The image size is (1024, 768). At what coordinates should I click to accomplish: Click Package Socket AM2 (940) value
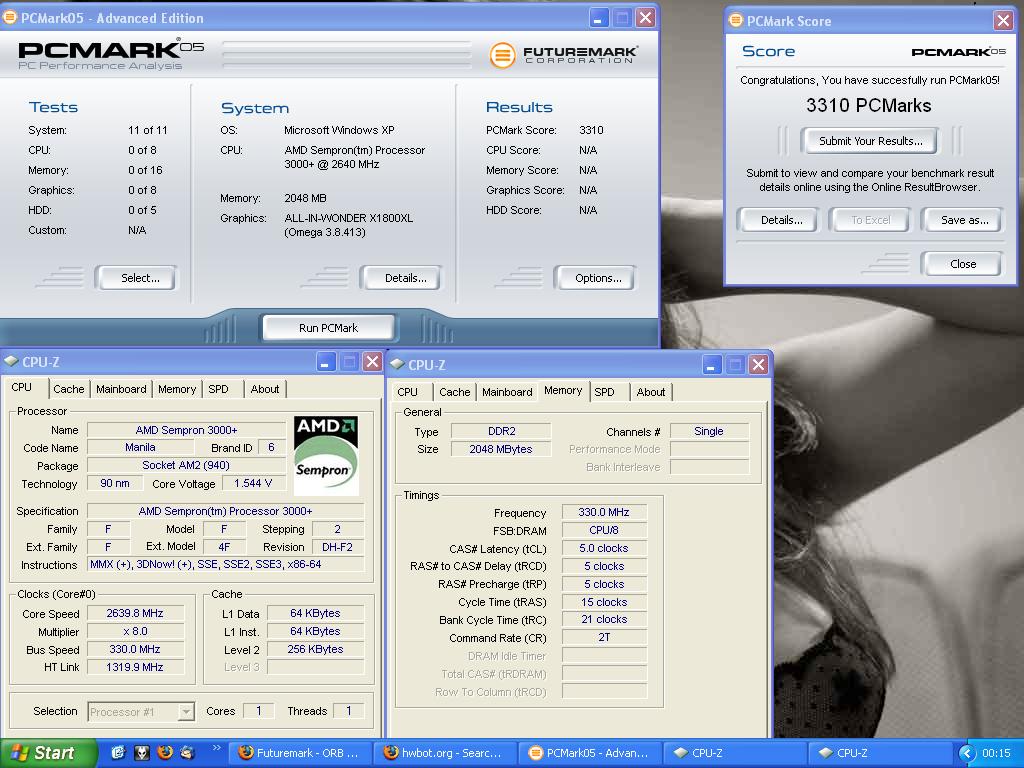(x=186, y=465)
